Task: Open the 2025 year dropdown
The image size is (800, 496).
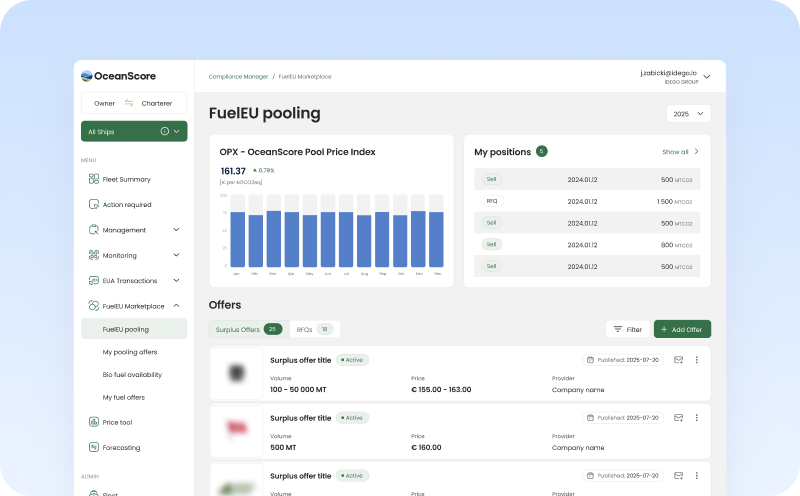Action: [x=688, y=114]
